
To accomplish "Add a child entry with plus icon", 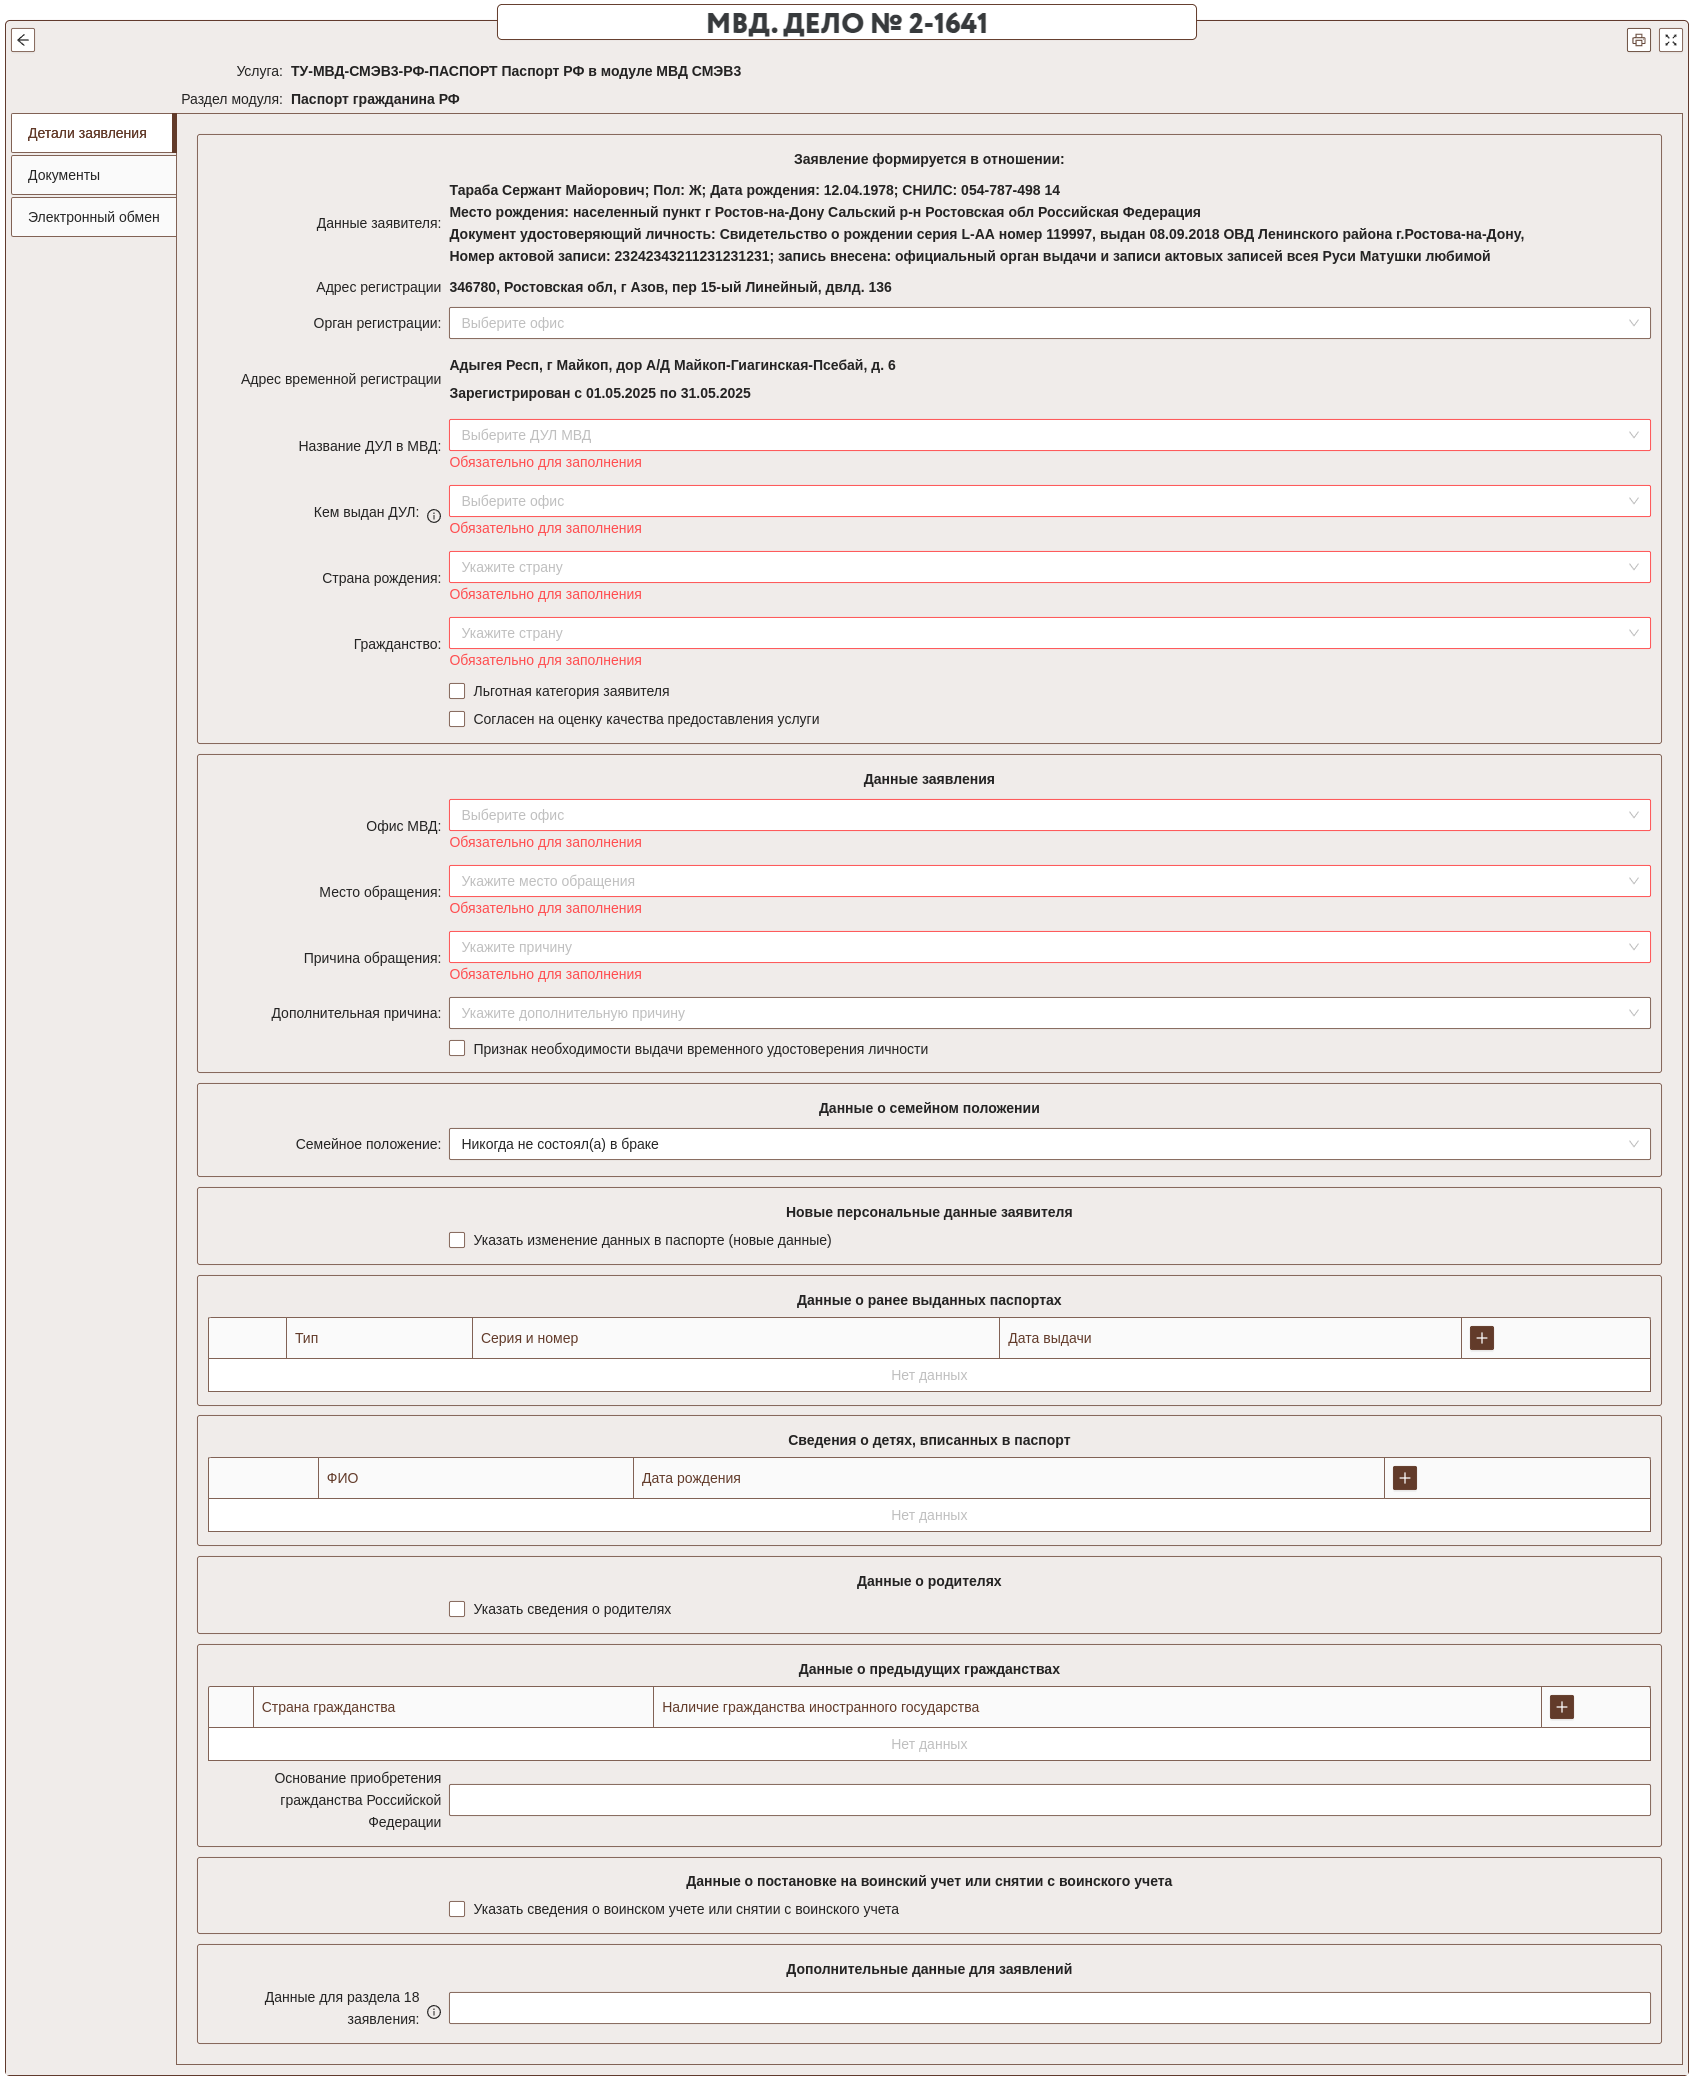I will tap(1404, 1478).
